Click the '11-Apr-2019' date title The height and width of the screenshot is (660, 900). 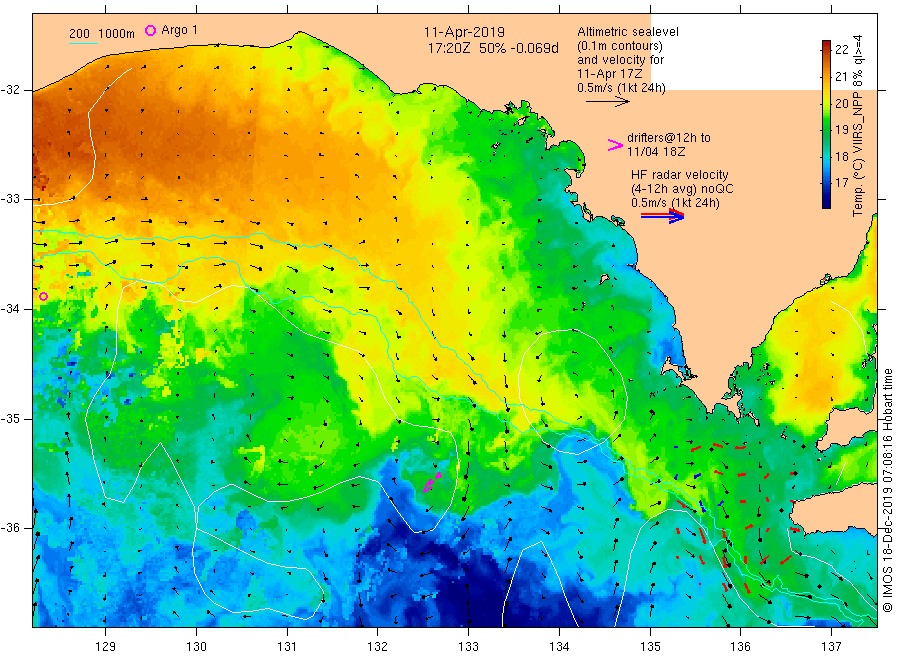coord(464,33)
